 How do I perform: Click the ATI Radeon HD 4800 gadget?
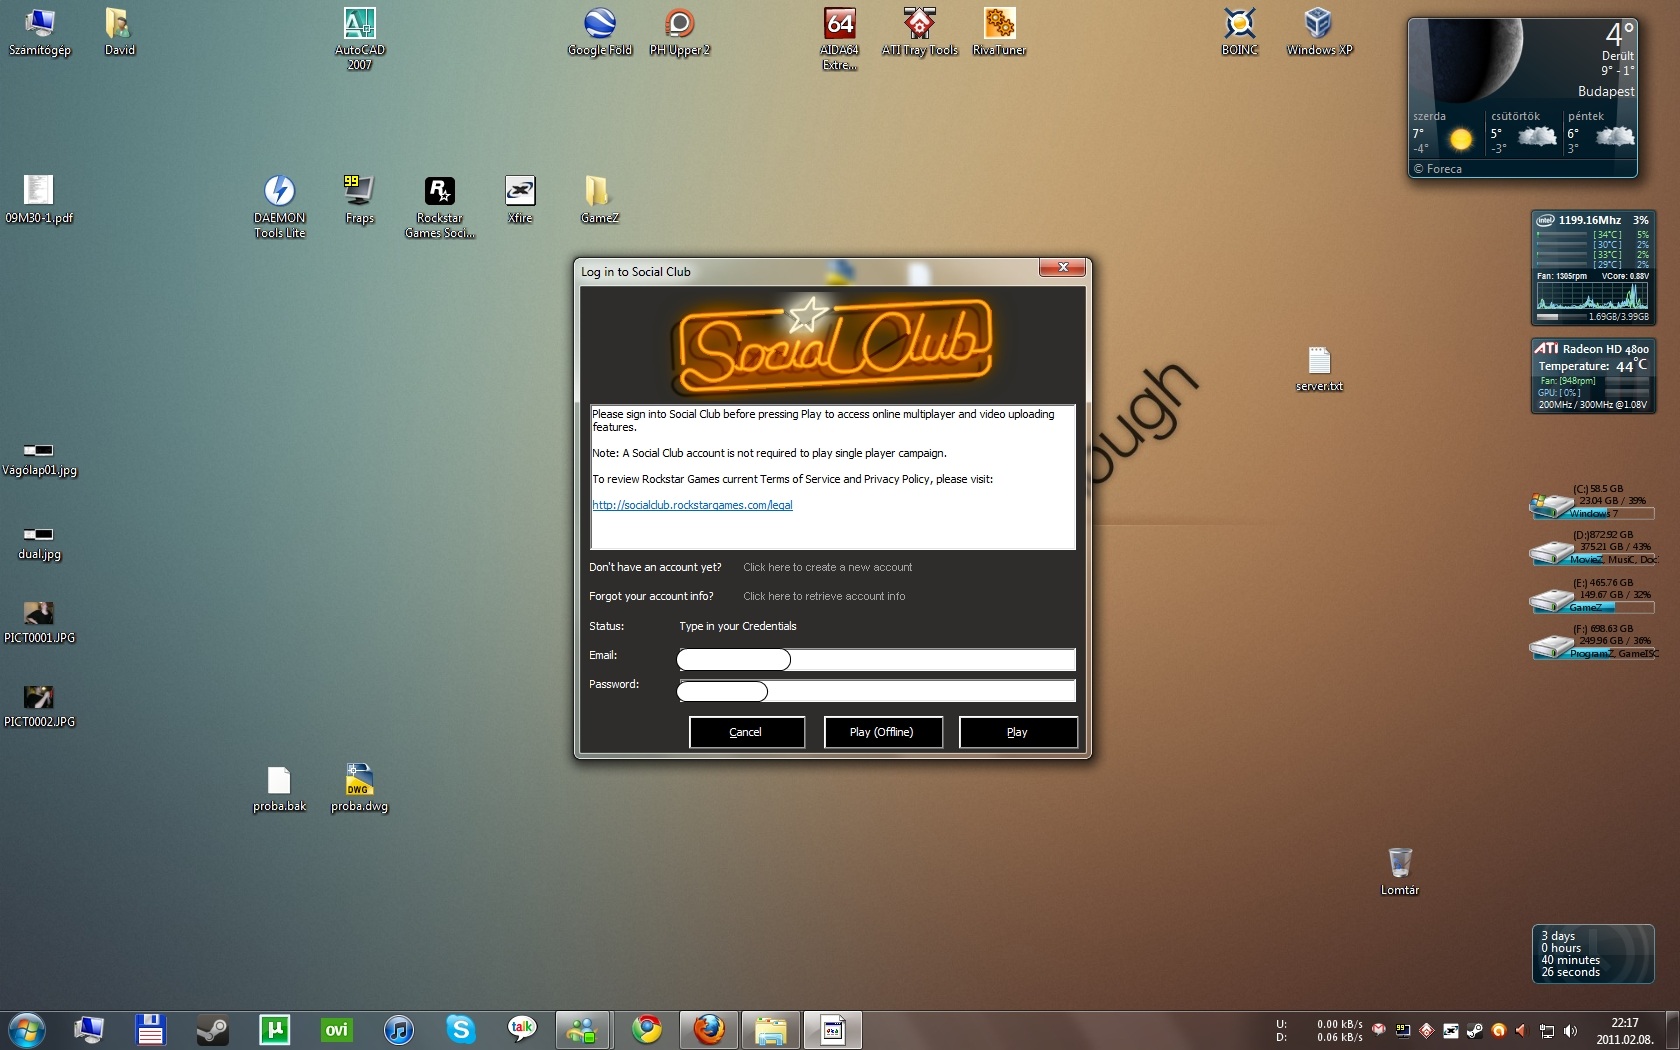click(1593, 376)
